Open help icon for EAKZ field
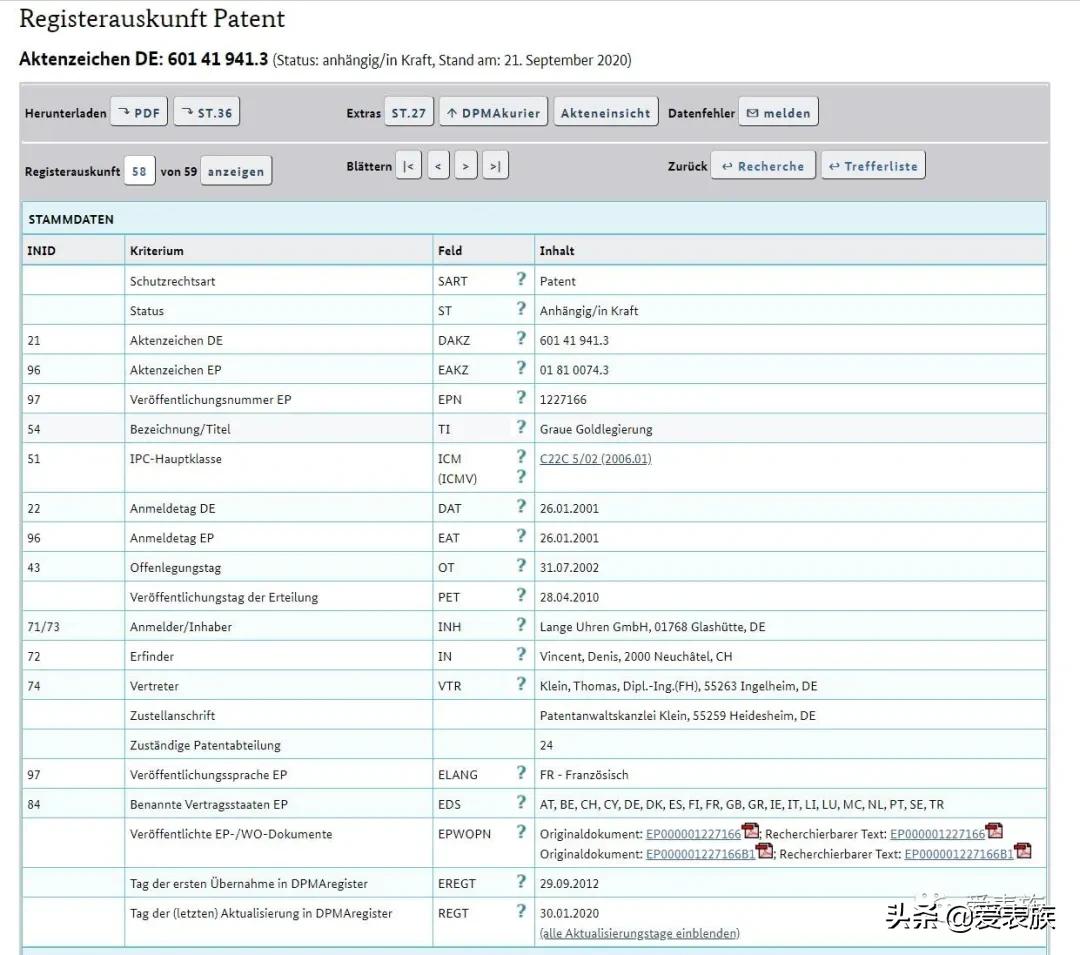The height and width of the screenshot is (955, 1080). [x=521, y=368]
